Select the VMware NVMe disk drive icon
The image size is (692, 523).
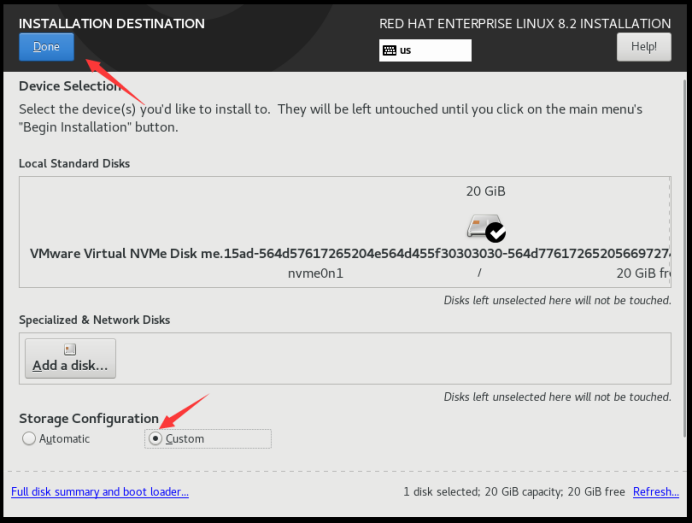tap(486, 228)
